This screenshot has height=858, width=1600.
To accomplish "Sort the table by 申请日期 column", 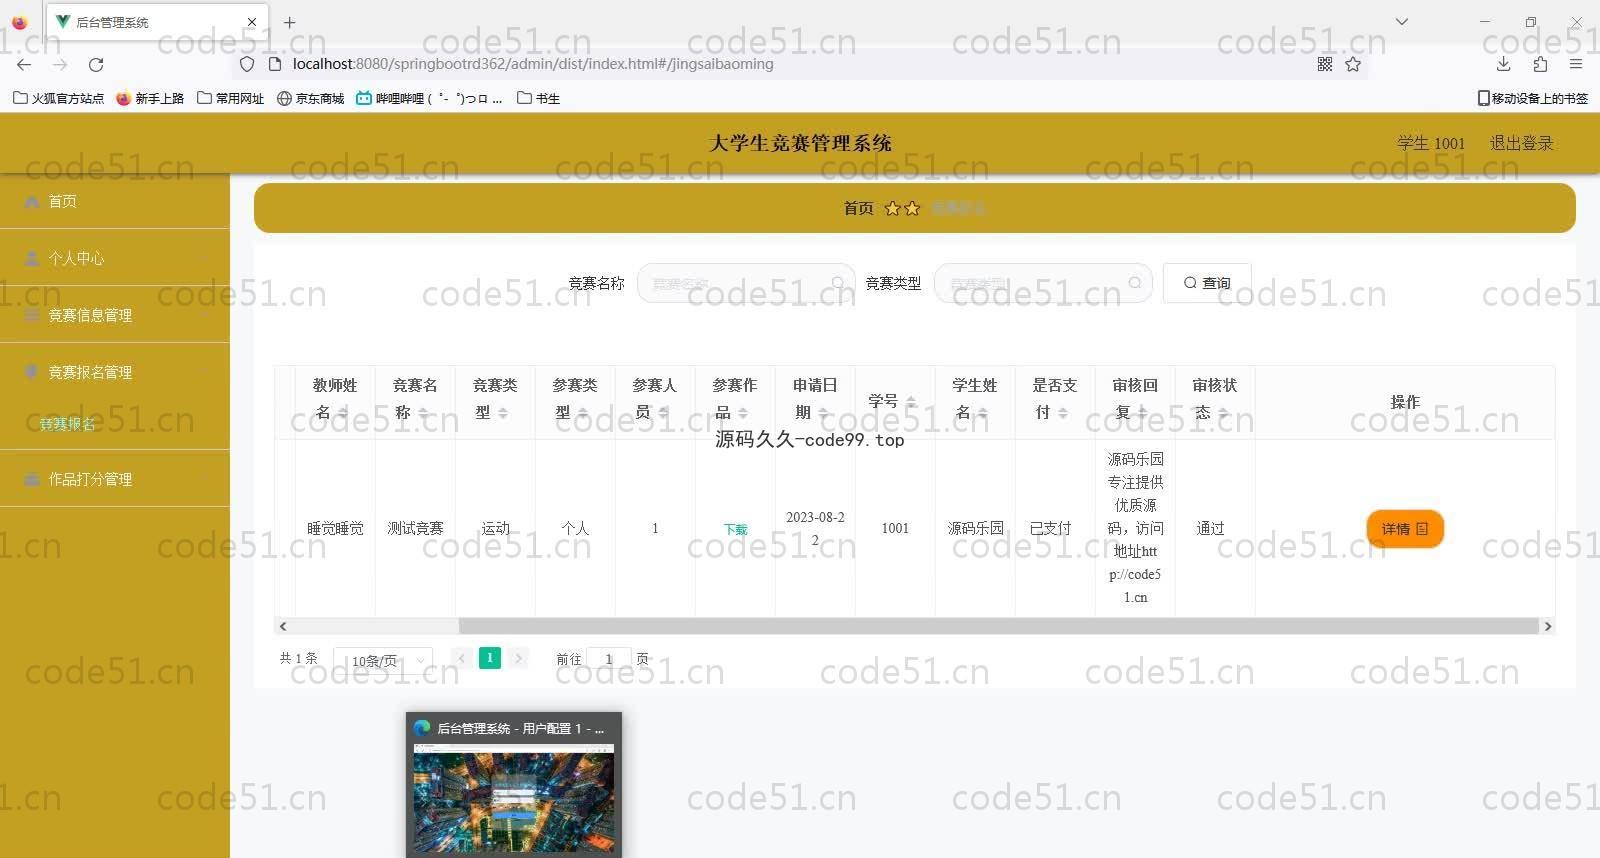I will pyautogui.click(x=823, y=412).
